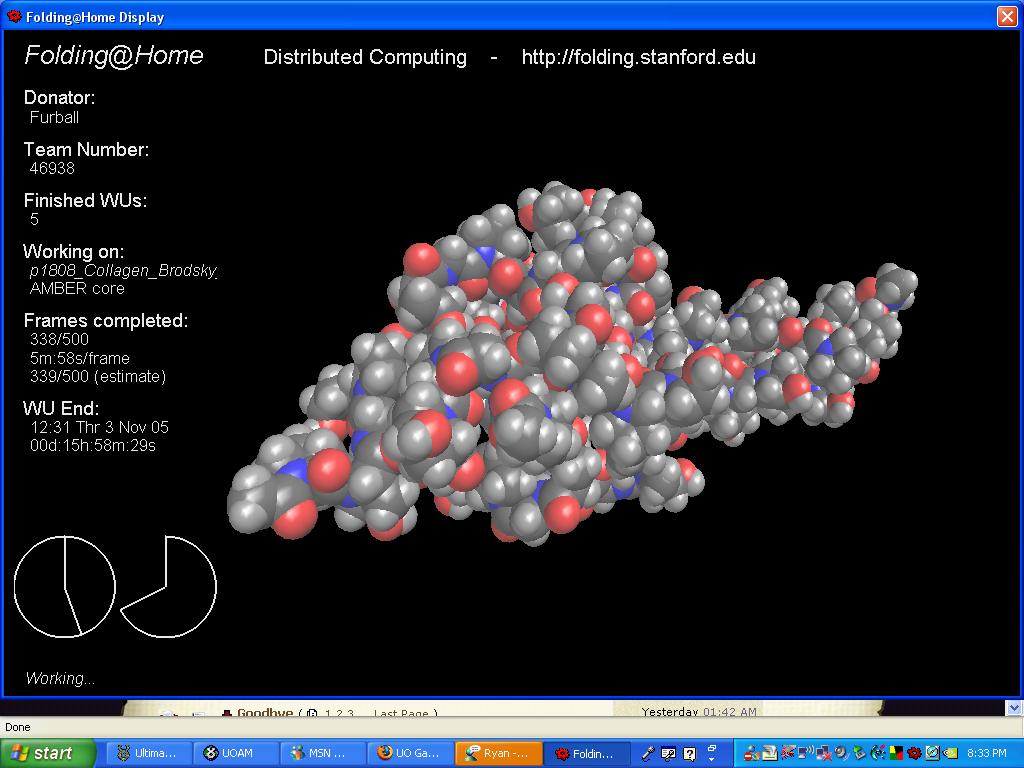1024x768 pixels.
Task: Click the right pie chart progress indicator
Action: (x=168, y=586)
